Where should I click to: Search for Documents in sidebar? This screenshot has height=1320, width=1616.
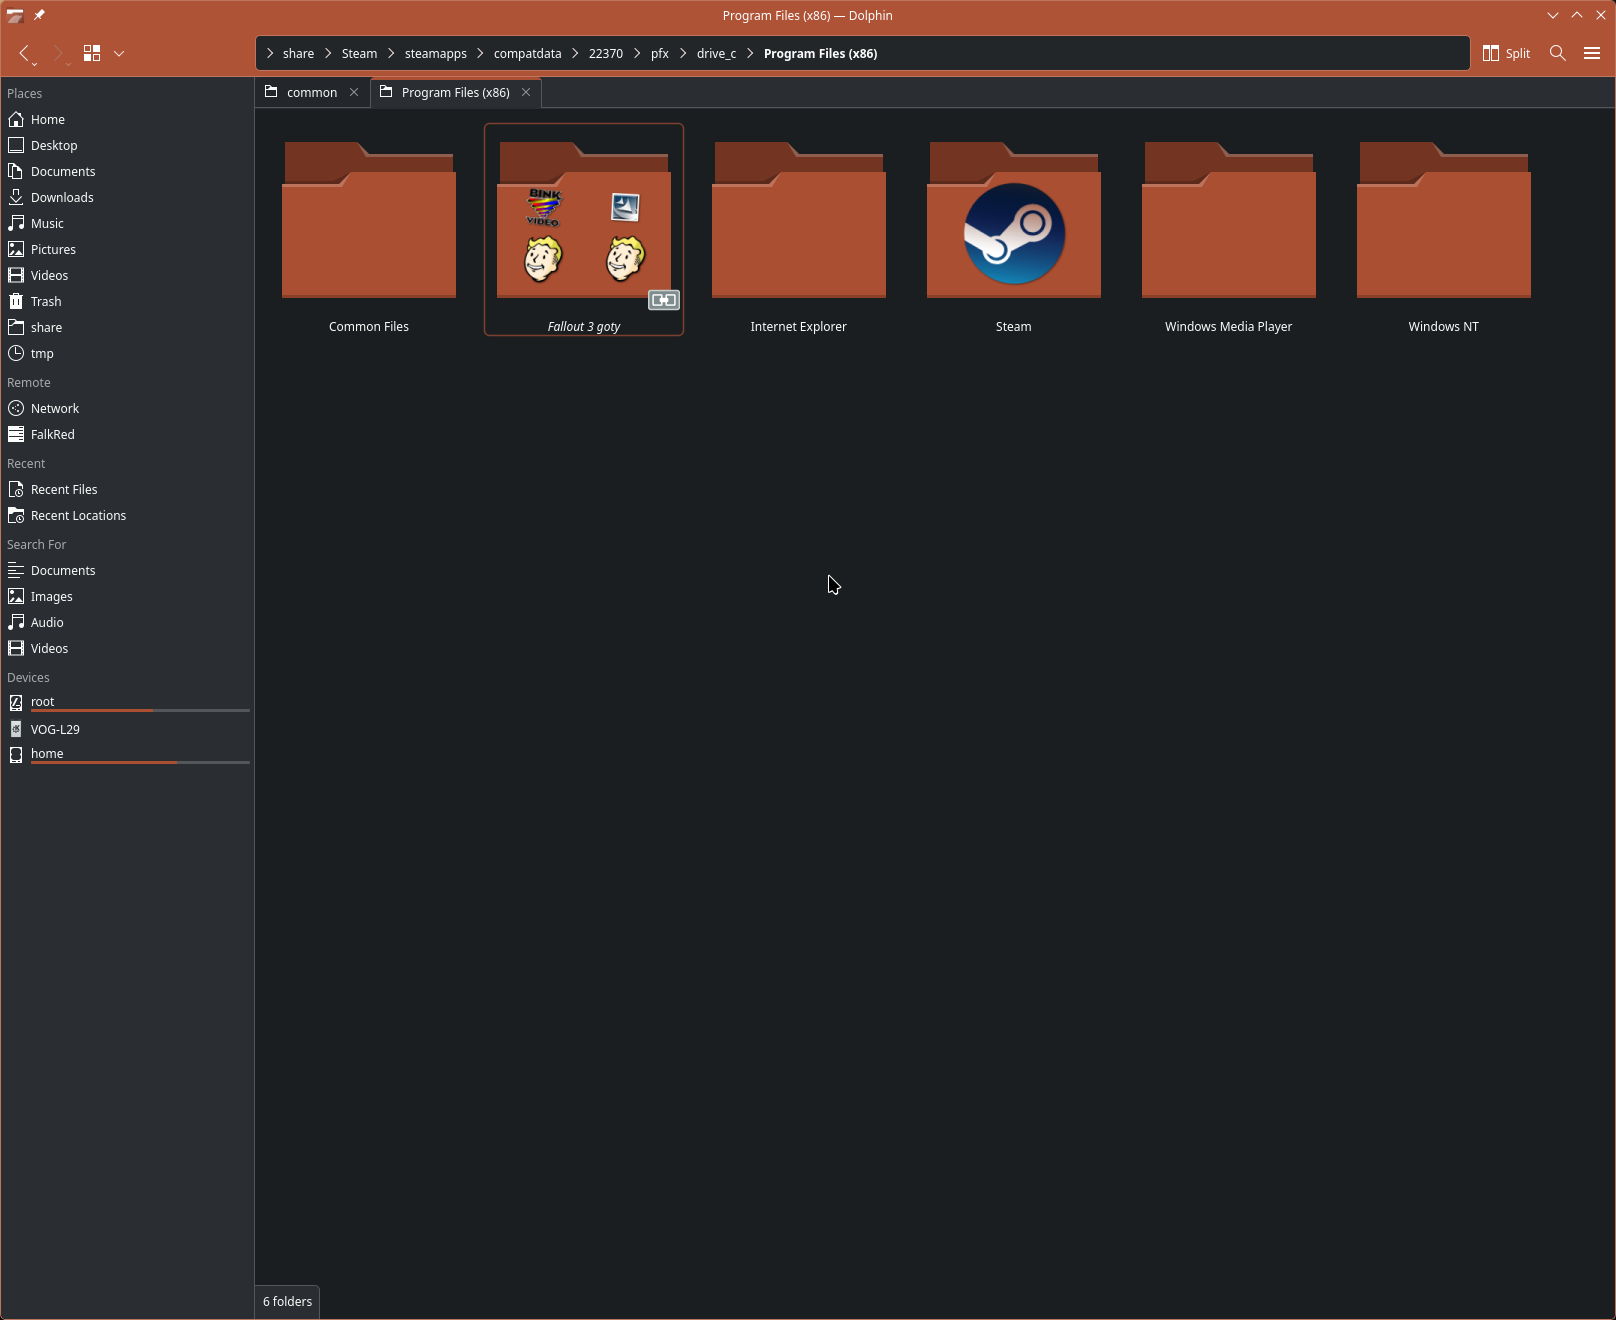coord(127,570)
